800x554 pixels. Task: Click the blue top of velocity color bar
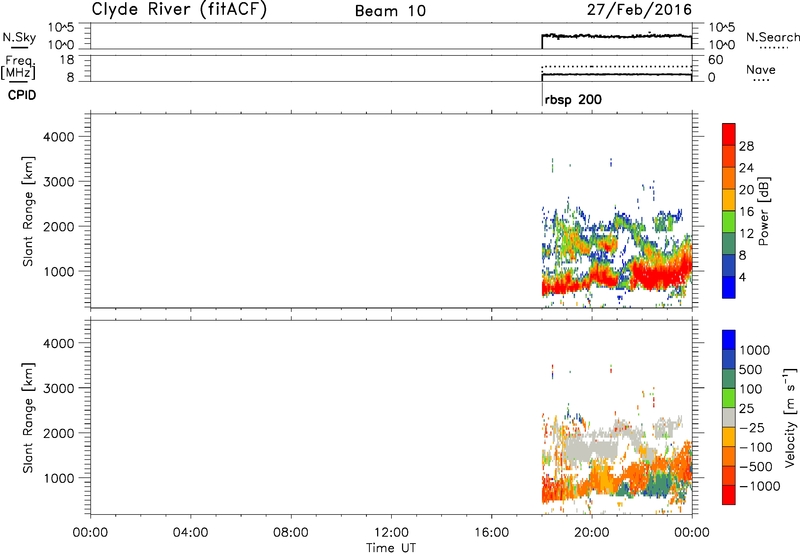click(x=729, y=340)
